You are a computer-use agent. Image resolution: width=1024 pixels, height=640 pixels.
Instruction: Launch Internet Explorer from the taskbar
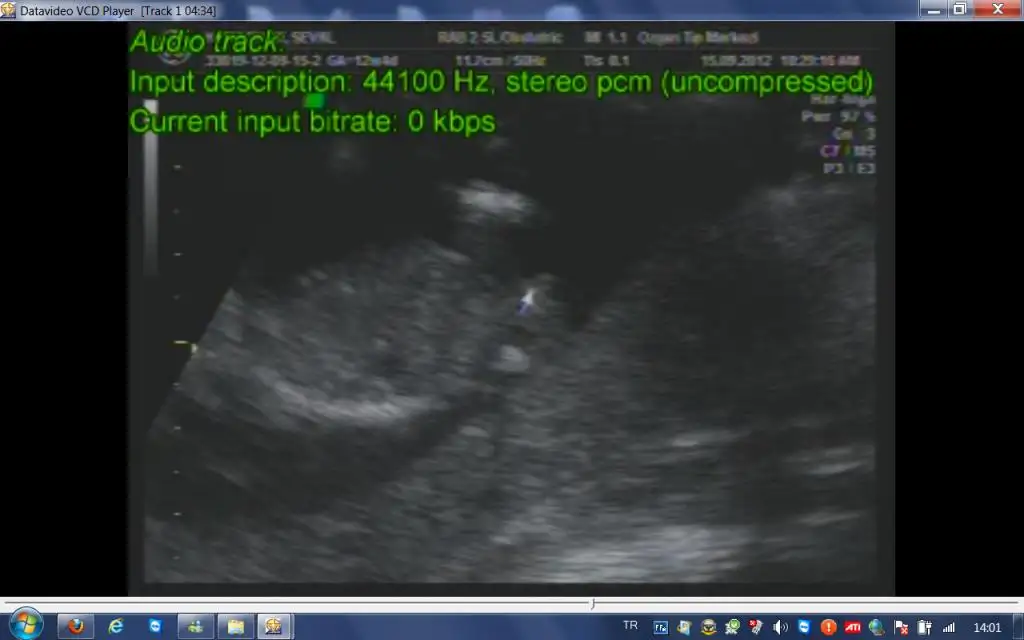(x=116, y=627)
